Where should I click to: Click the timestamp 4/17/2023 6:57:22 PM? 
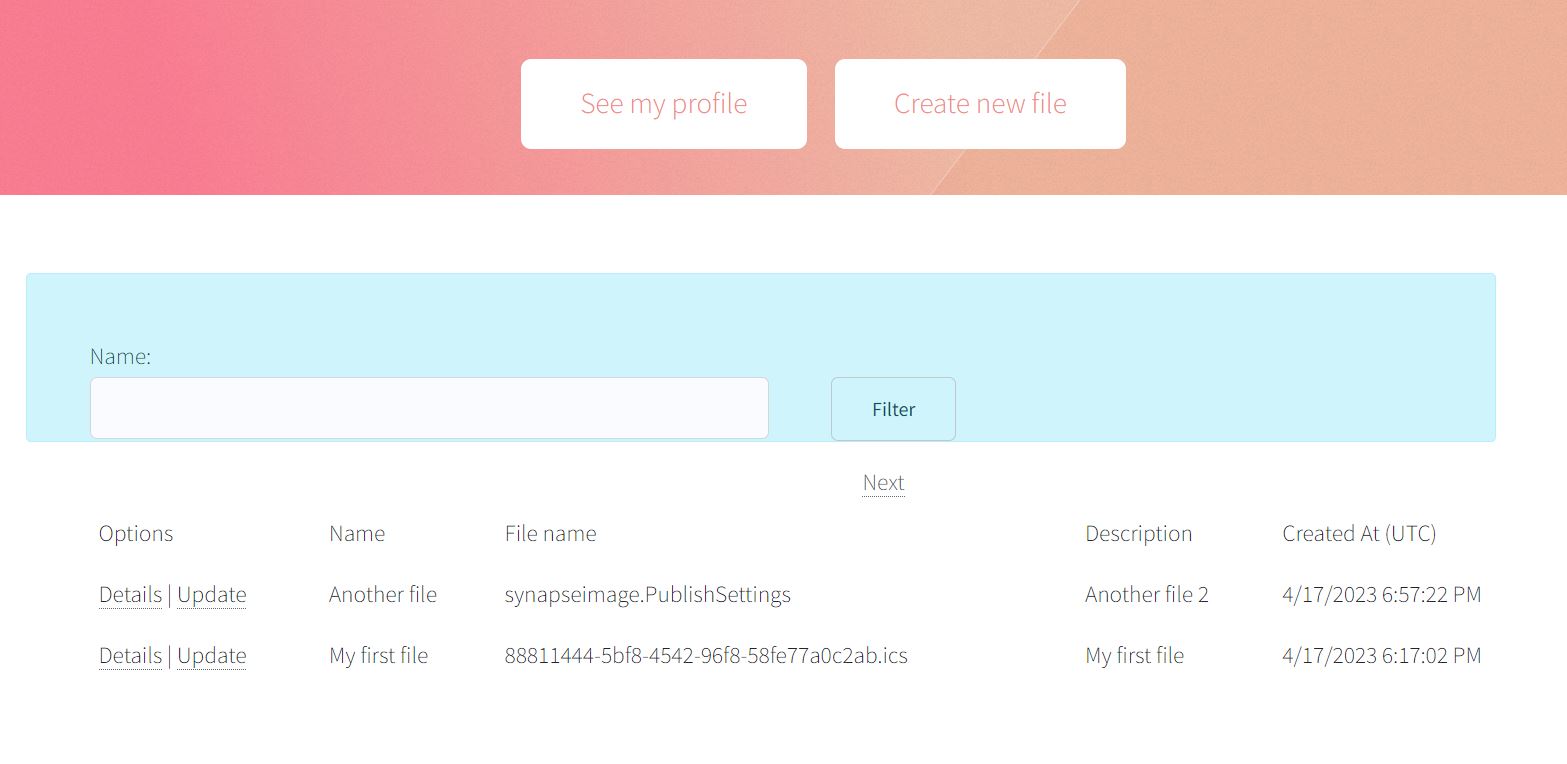coord(1381,594)
